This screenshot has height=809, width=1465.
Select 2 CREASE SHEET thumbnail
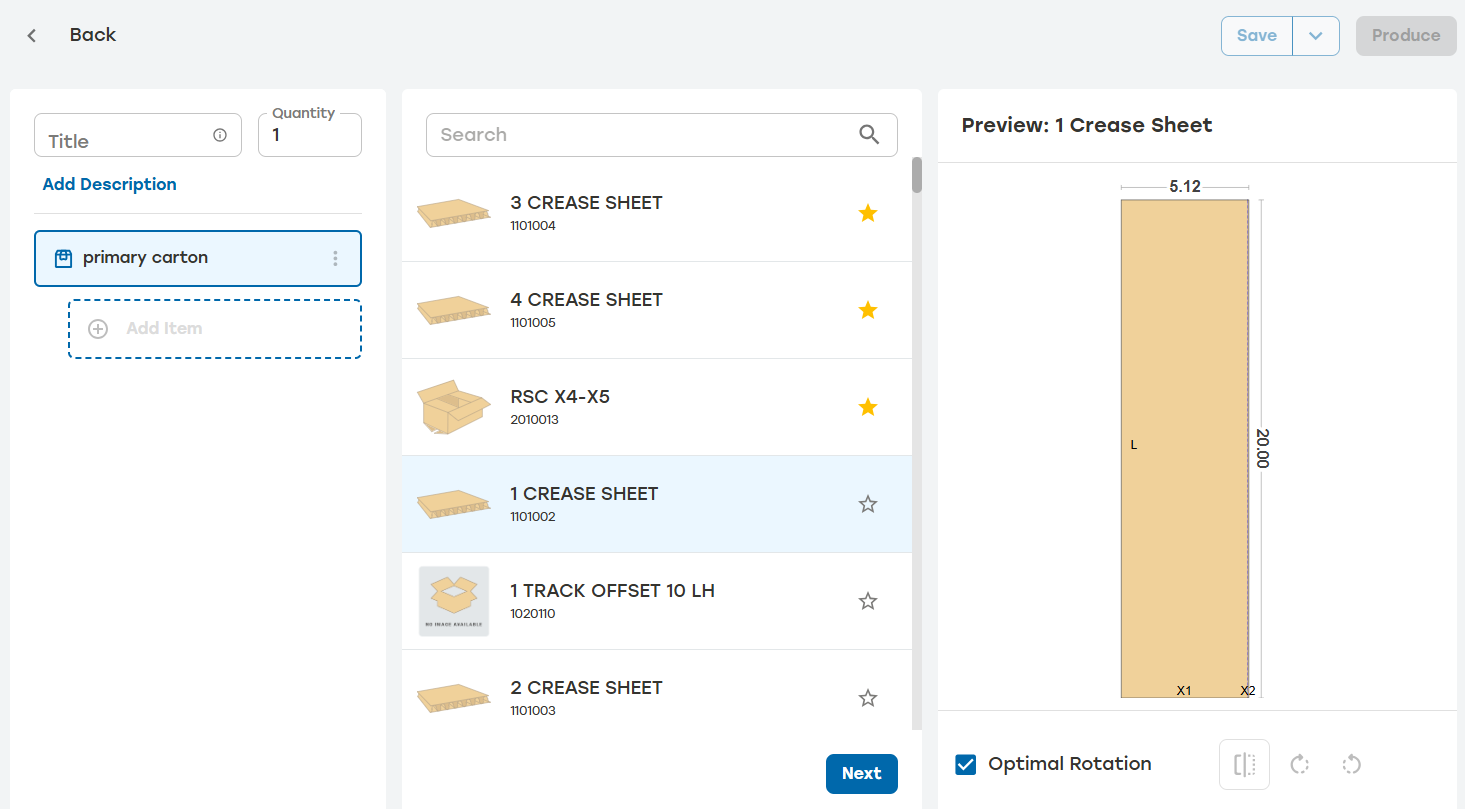(x=454, y=698)
